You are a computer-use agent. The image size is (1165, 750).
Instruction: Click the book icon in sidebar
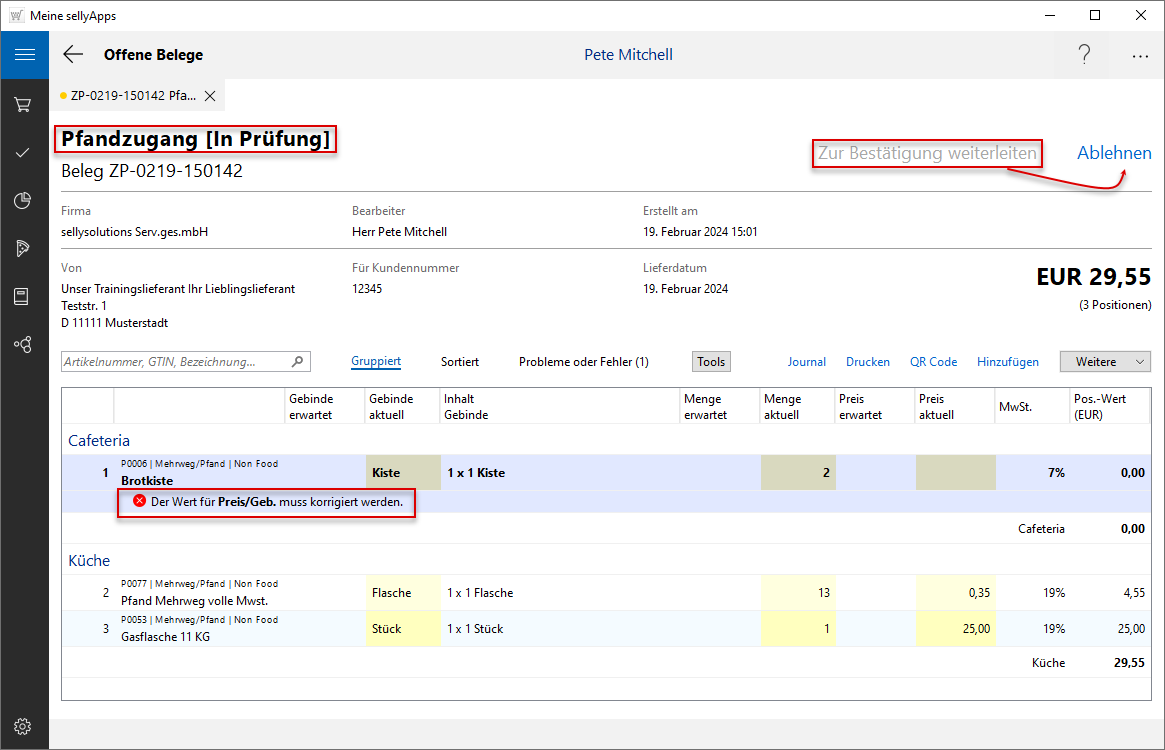(x=23, y=296)
